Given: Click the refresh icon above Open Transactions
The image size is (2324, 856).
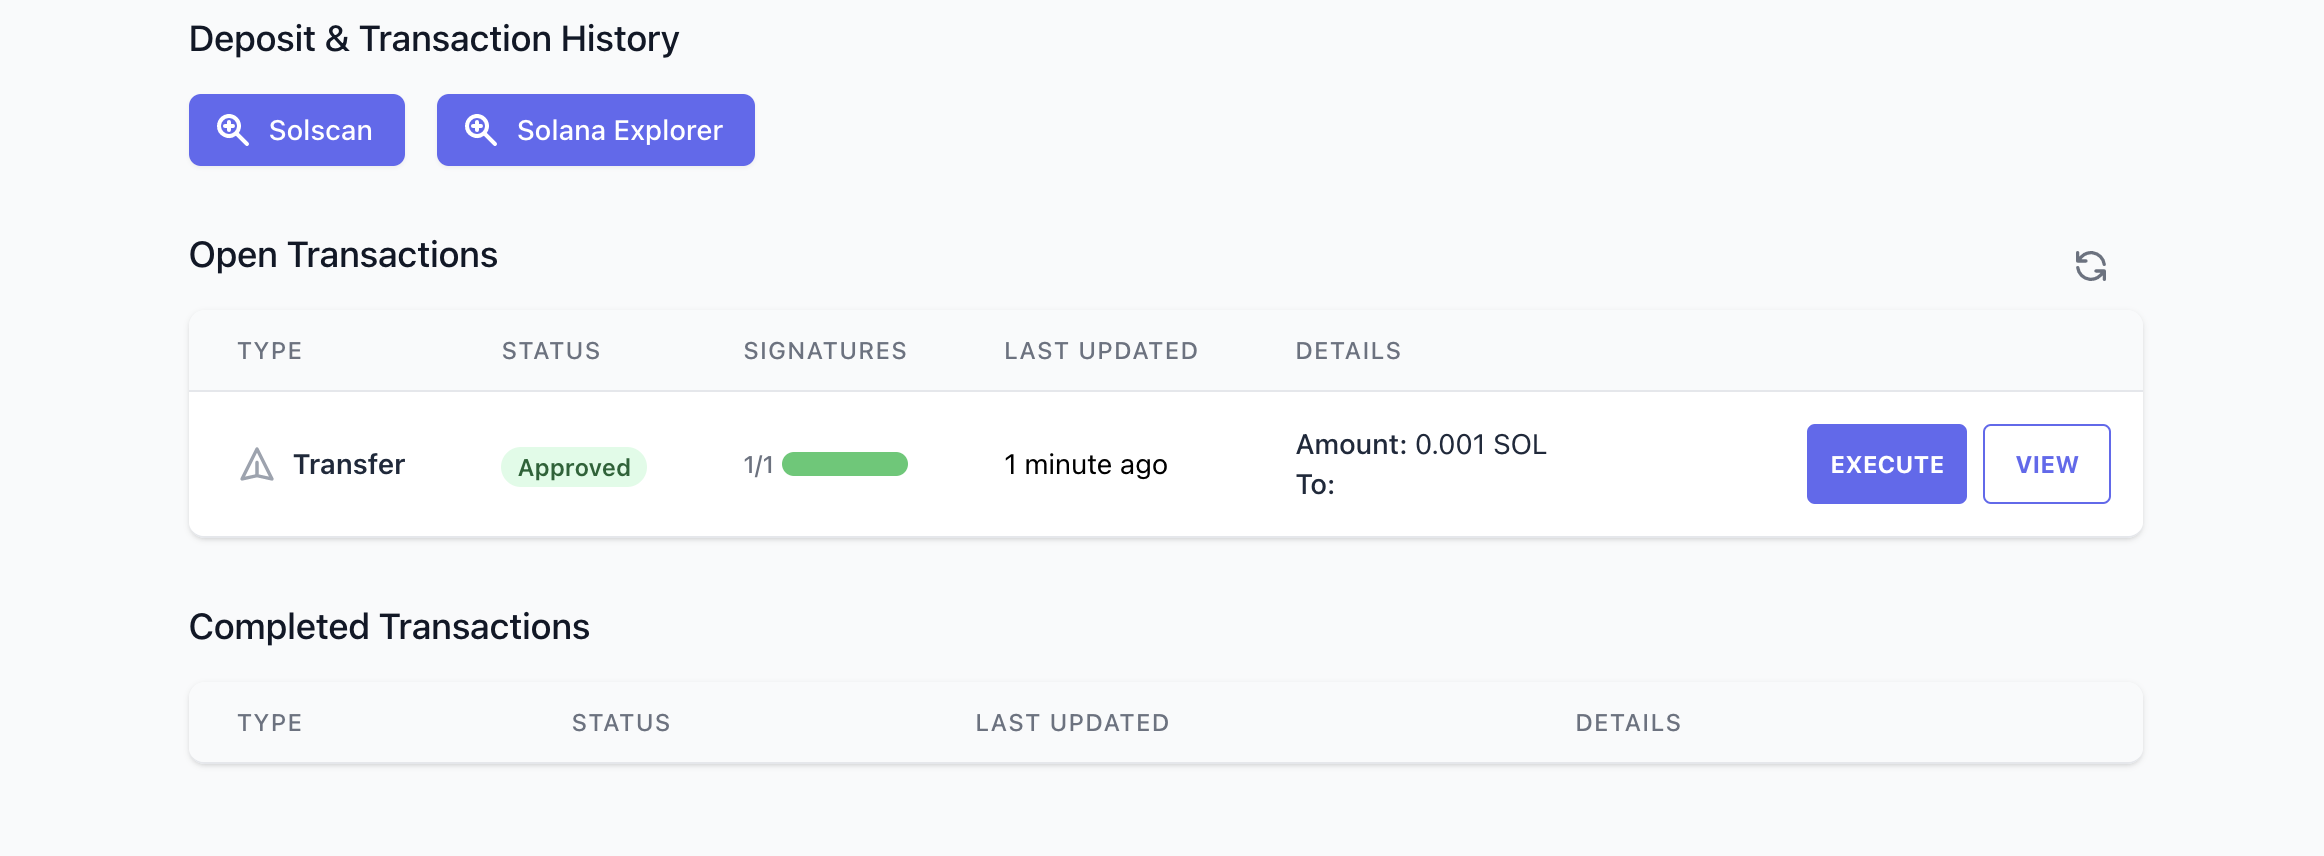Looking at the screenshot, I should click(2091, 264).
